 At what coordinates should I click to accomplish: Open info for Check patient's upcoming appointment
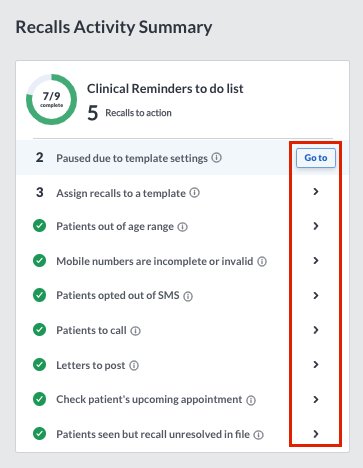(251, 400)
